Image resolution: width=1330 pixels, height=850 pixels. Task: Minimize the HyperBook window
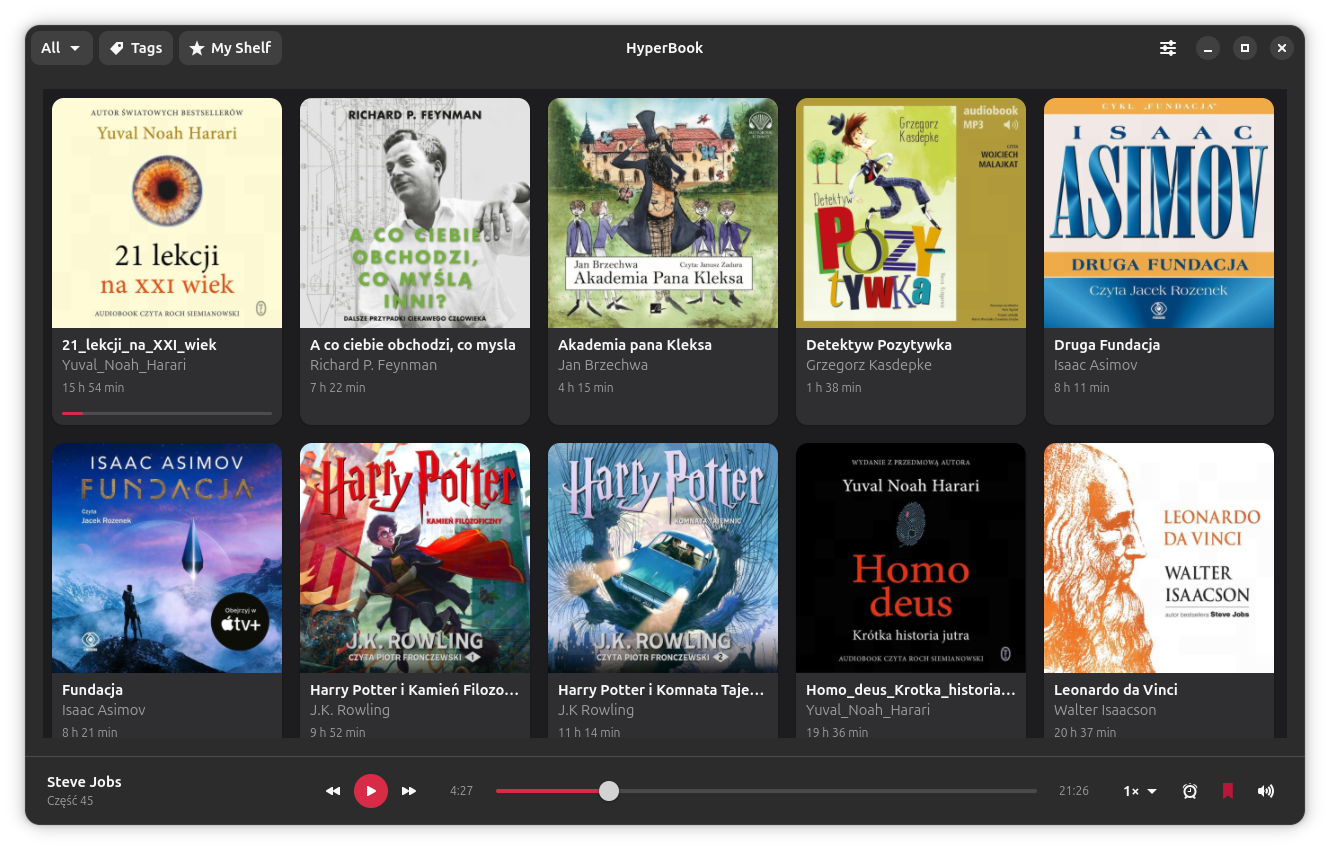[x=1208, y=48]
